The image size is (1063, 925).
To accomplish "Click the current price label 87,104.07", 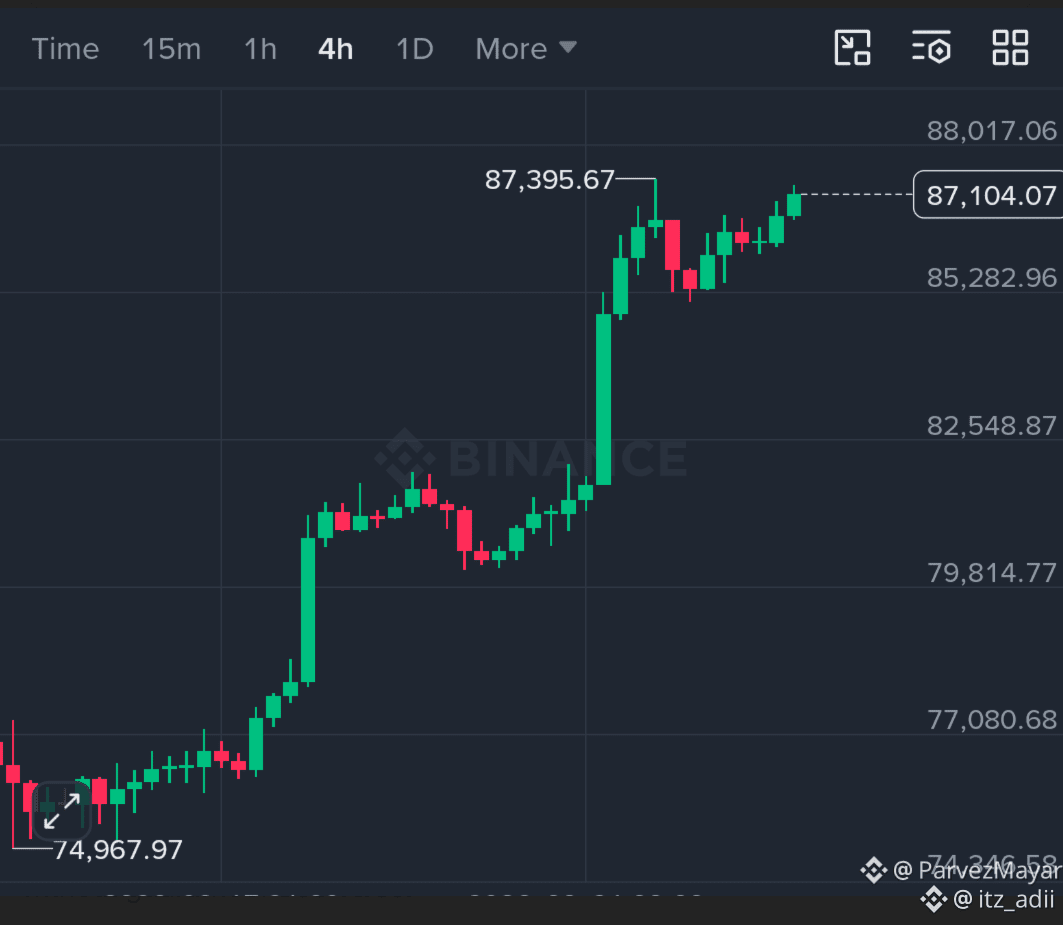I will coord(990,195).
